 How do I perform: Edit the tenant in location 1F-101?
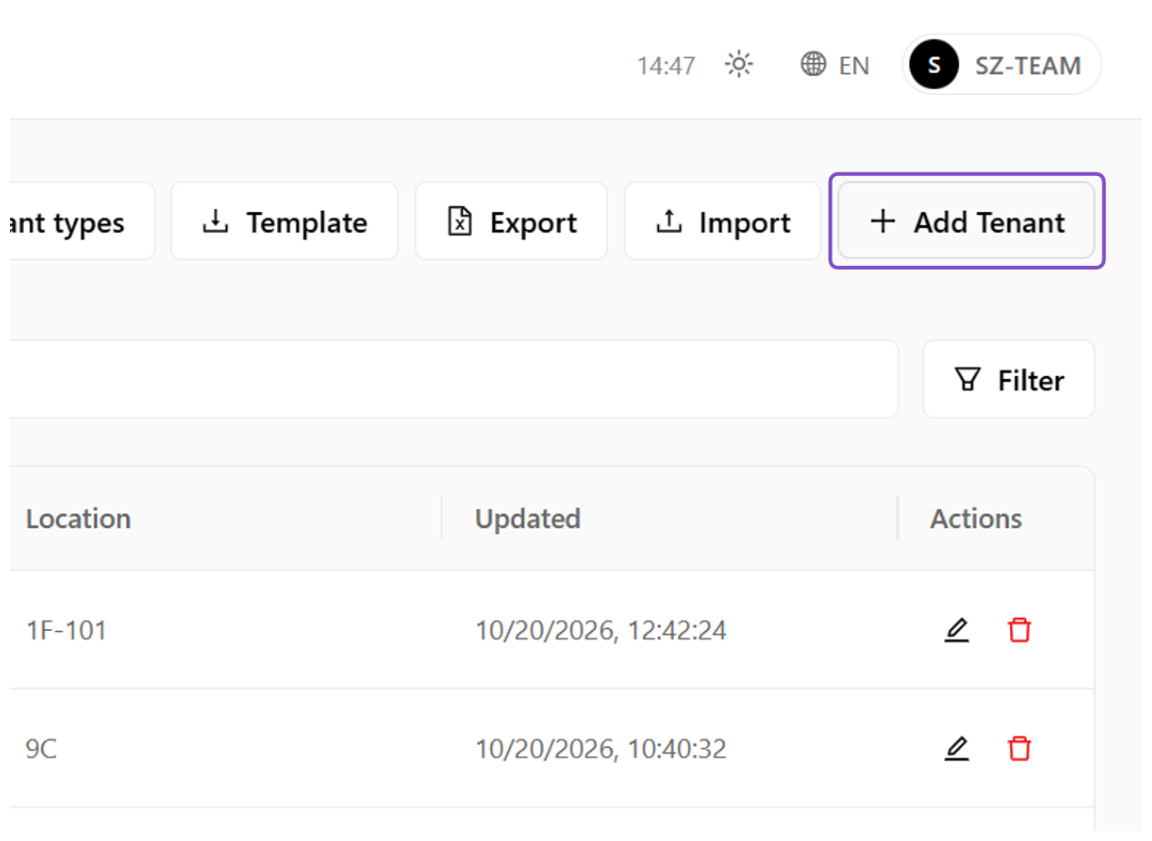tap(957, 630)
